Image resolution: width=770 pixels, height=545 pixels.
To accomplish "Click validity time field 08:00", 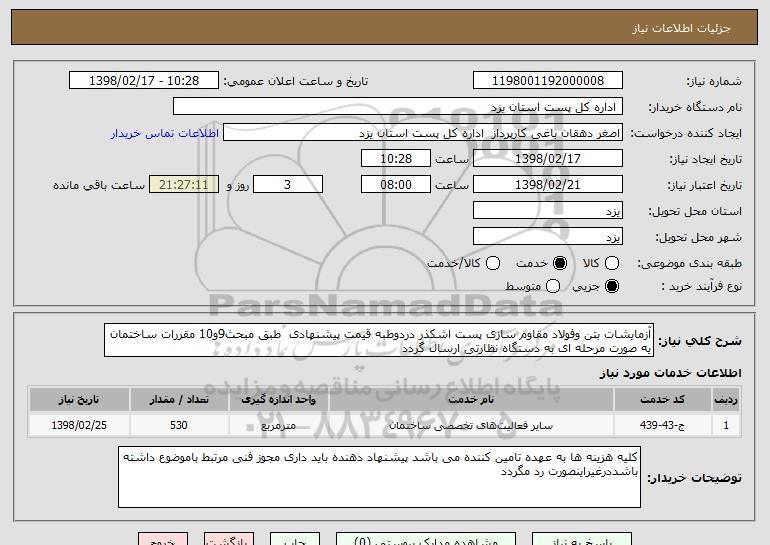I will (396, 185).
